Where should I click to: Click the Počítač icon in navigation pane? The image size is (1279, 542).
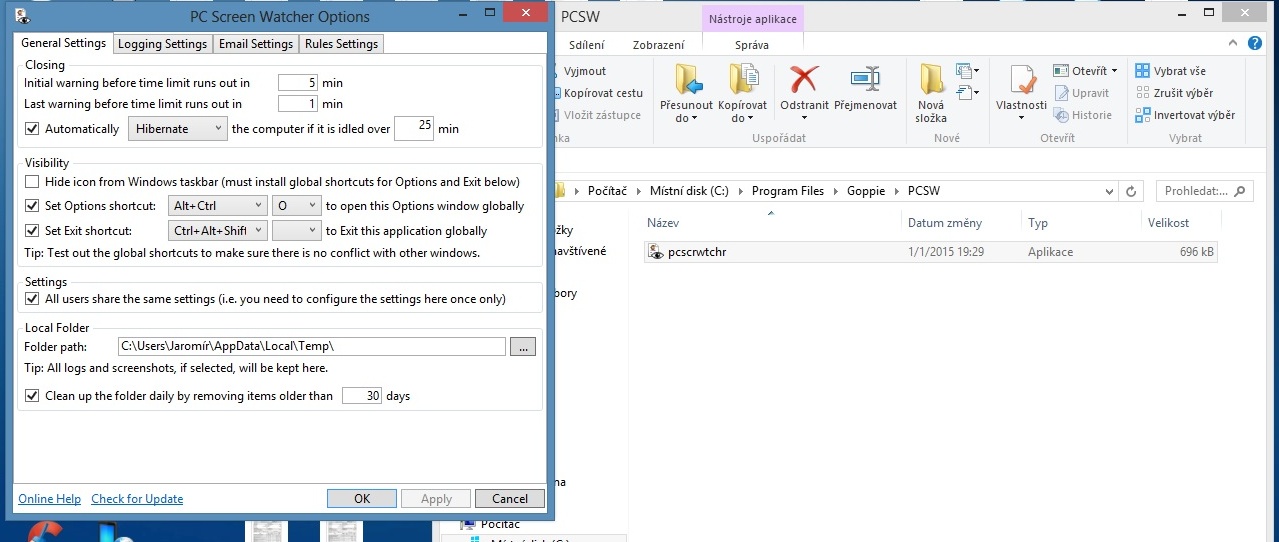pos(468,524)
